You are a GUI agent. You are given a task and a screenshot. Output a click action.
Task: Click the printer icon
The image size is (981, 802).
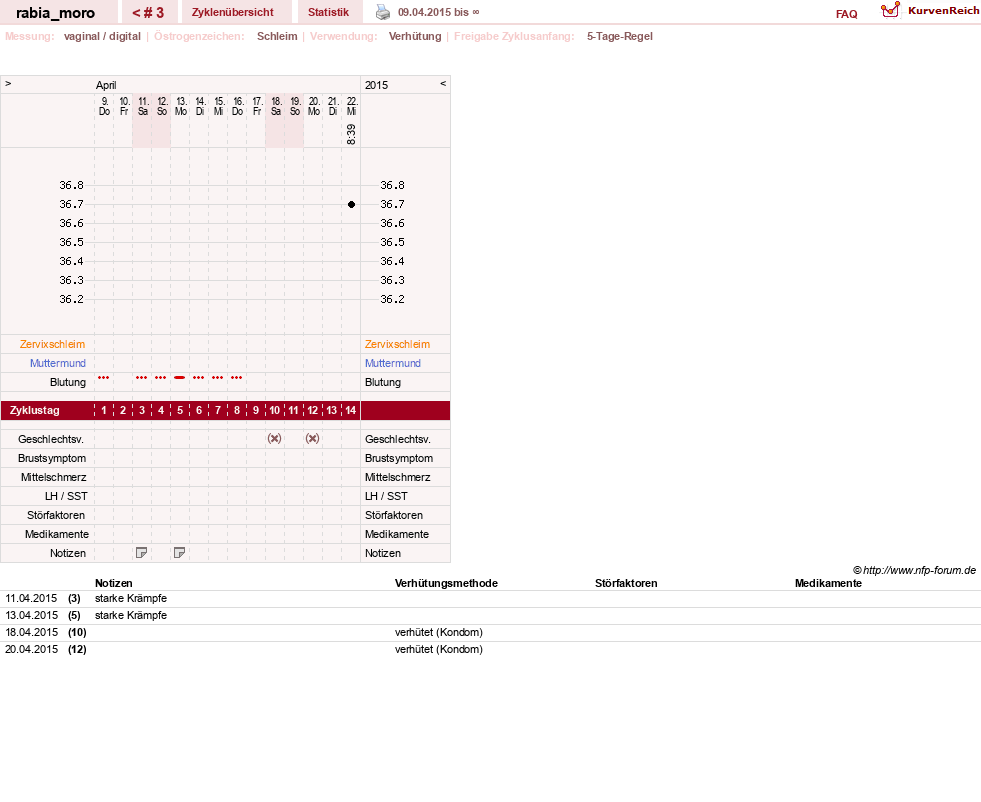click(x=383, y=13)
